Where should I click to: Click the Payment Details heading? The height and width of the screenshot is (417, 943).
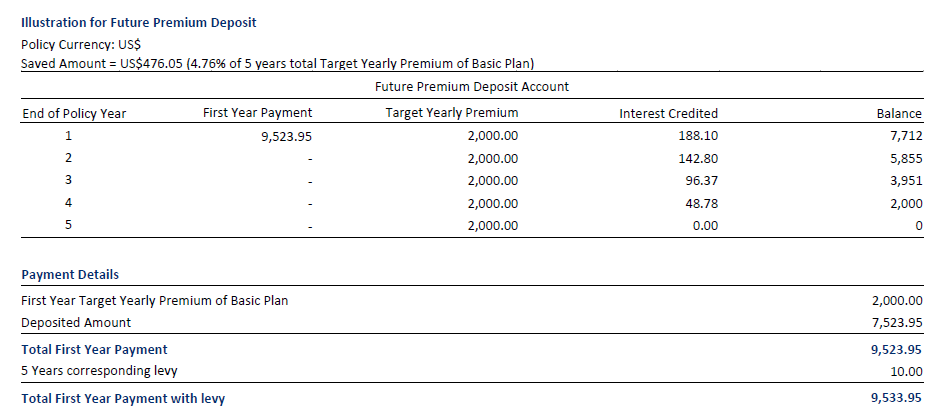(x=70, y=274)
